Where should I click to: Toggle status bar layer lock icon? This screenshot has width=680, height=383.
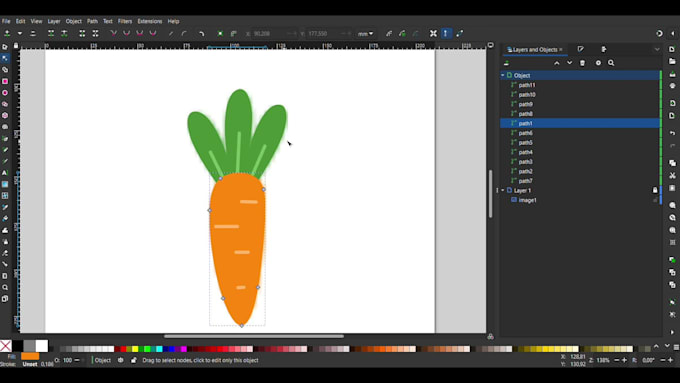coord(134,360)
